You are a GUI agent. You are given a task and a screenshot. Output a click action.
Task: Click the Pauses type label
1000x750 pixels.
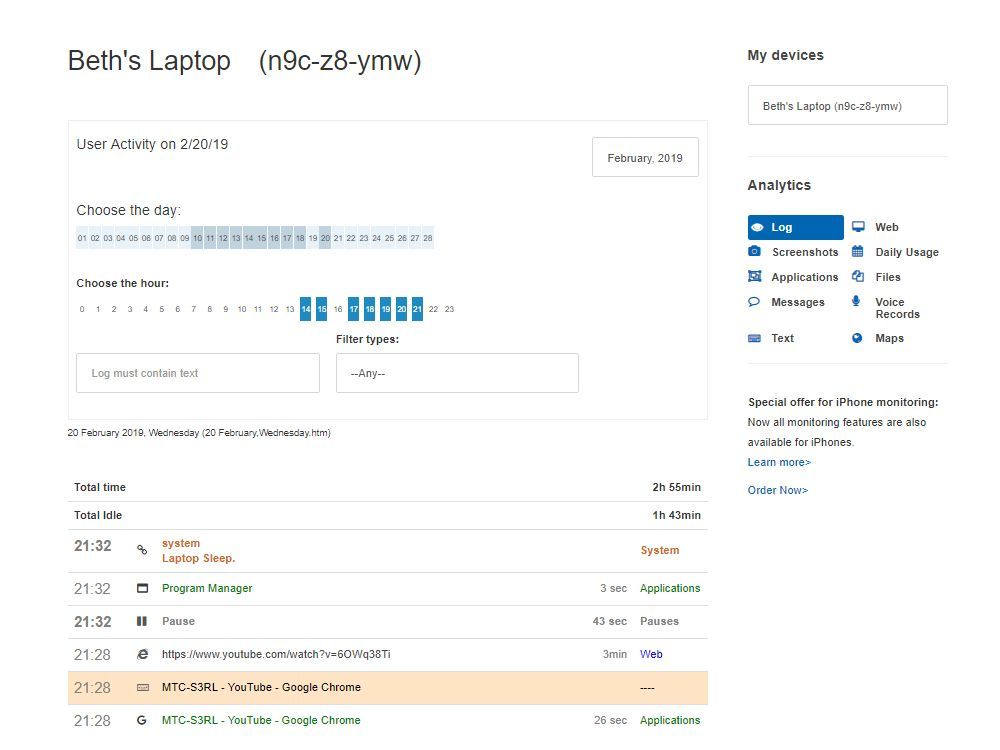(659, 621)
